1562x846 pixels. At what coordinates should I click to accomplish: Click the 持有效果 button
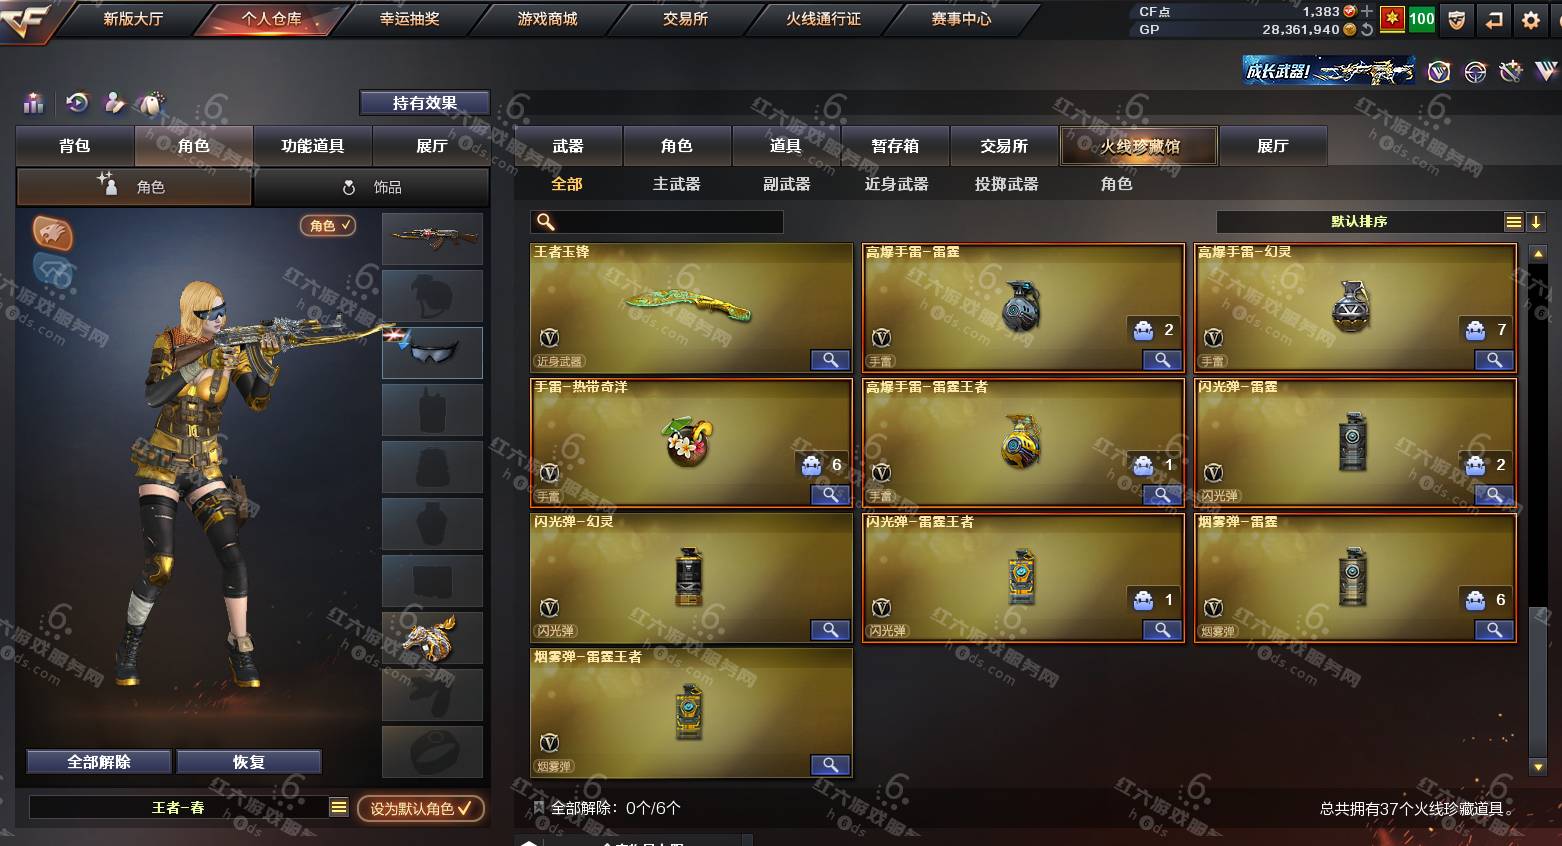(x=425, y=103)
